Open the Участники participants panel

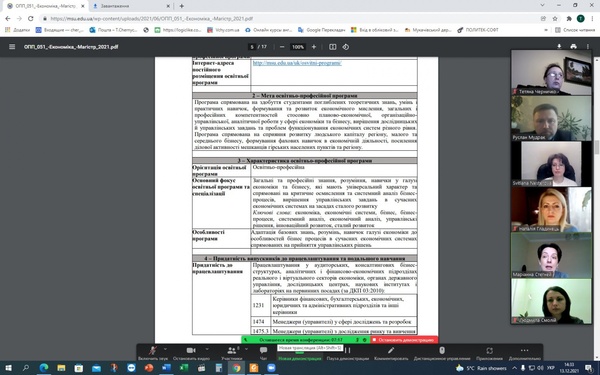click(x=232, y=353)
